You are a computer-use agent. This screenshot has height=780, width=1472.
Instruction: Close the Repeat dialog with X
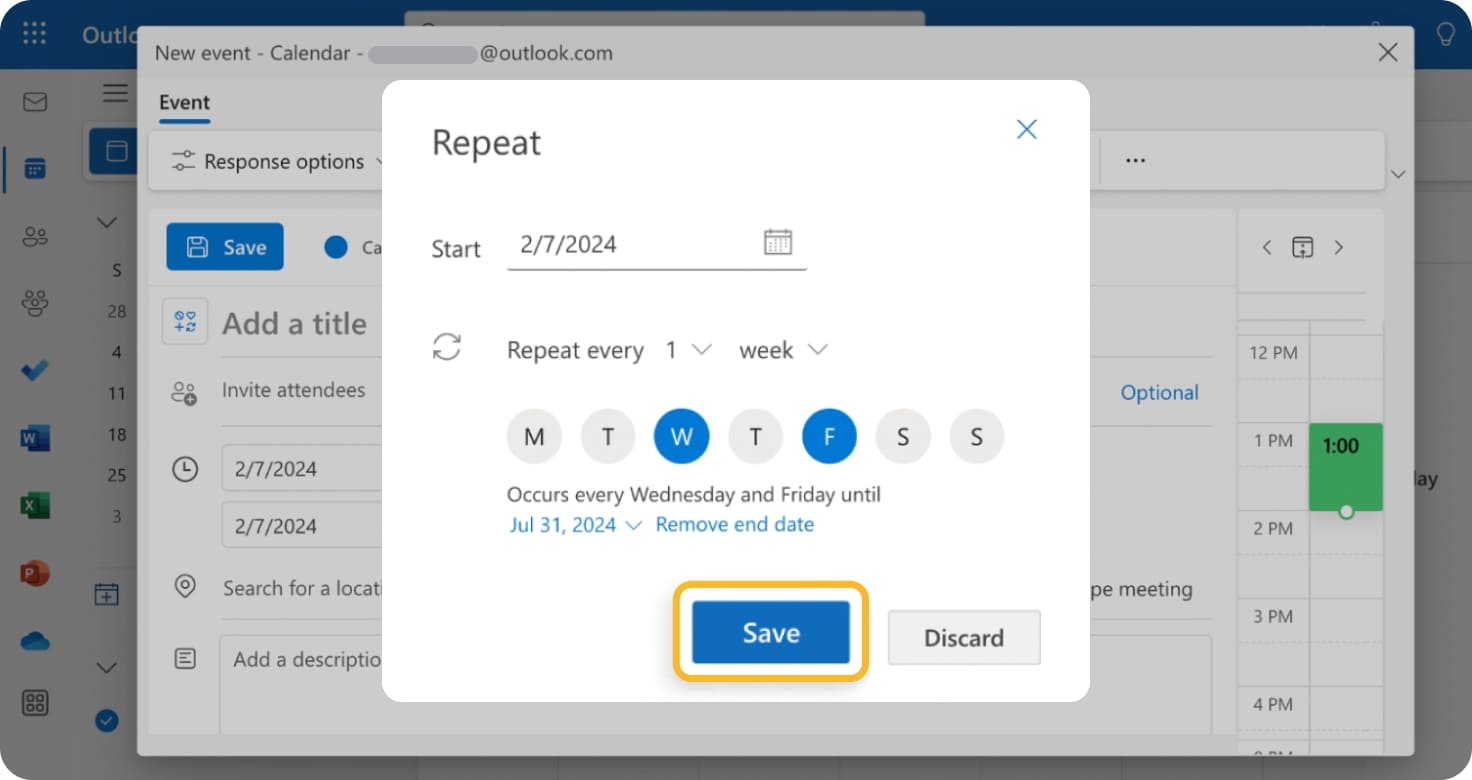coord(1026,129)
